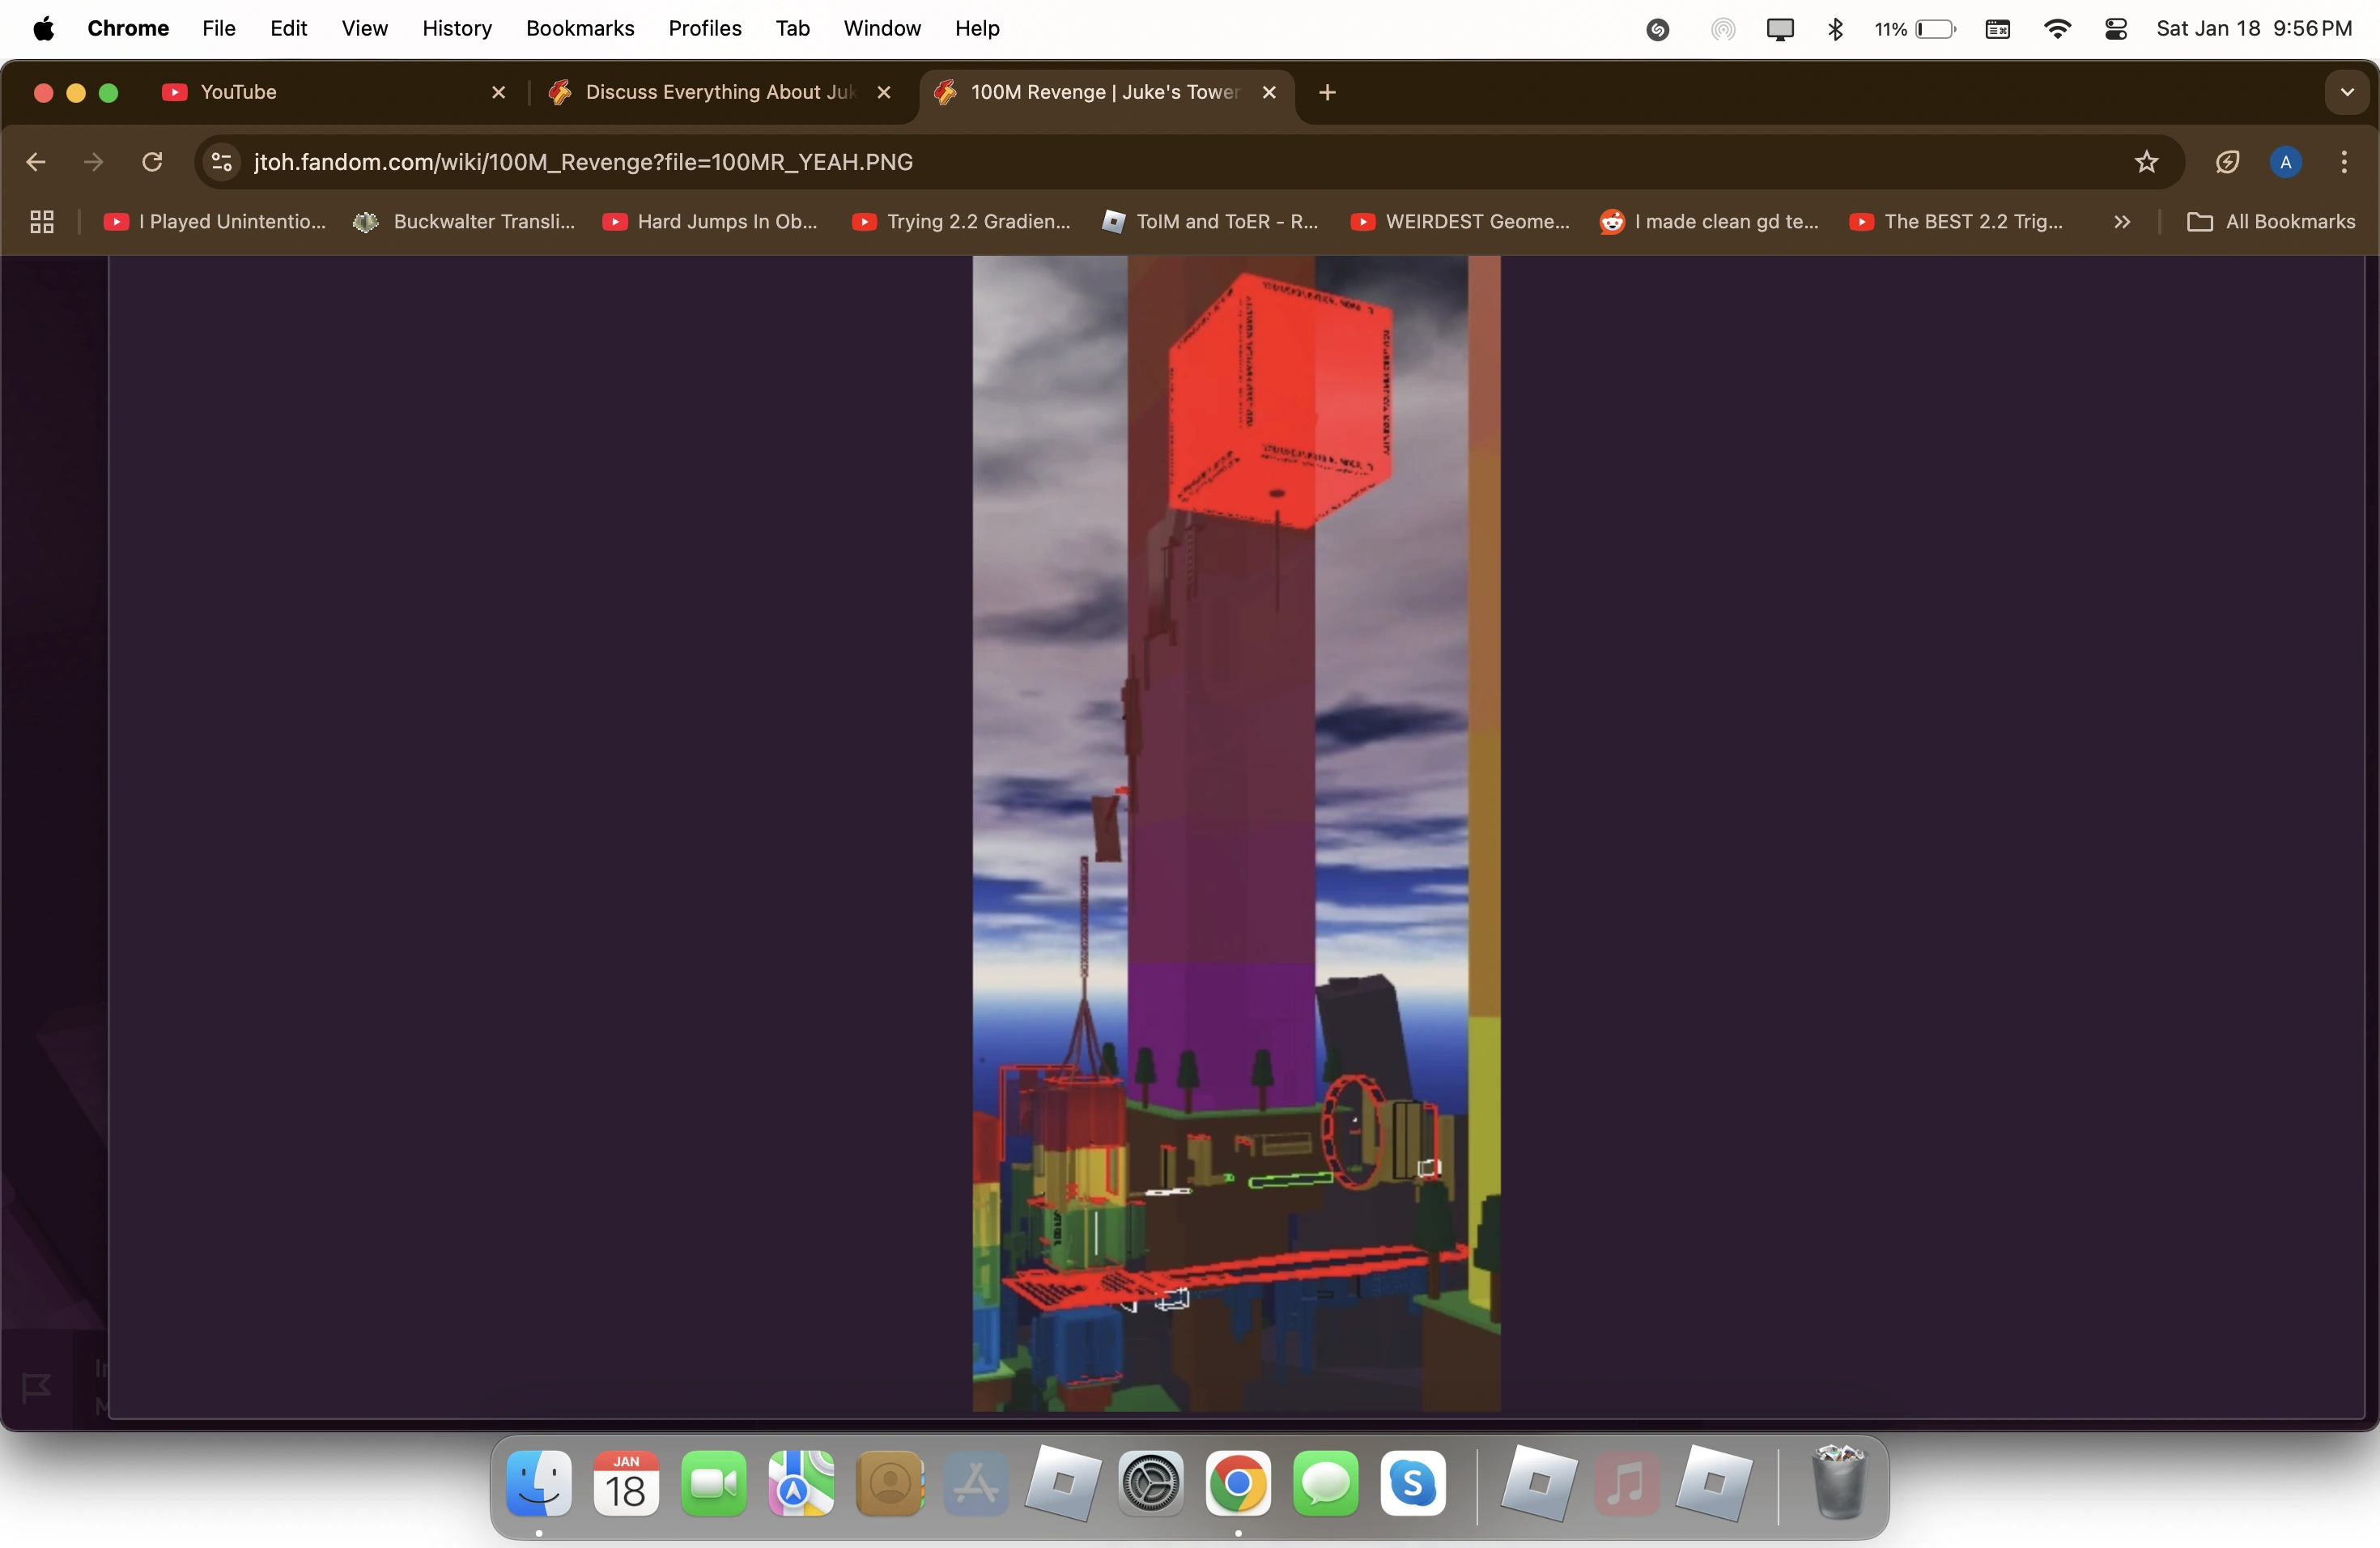Open the History menu
Viewport: 2380px width, 1548px height.
[457, 29]
